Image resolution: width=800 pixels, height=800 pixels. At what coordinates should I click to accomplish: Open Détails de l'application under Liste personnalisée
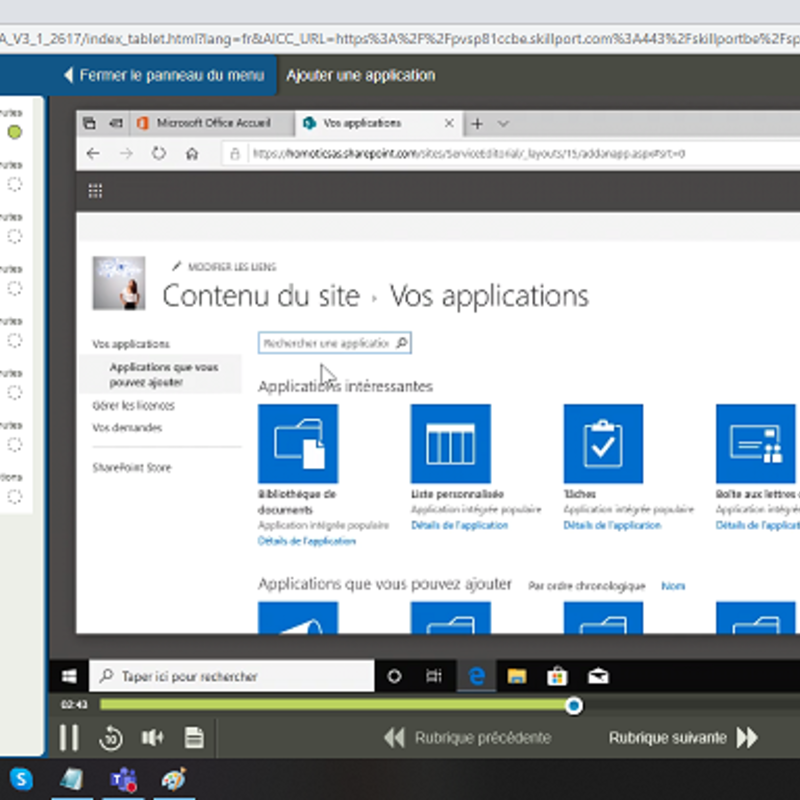pyautogui.click(x=459, y=525)
